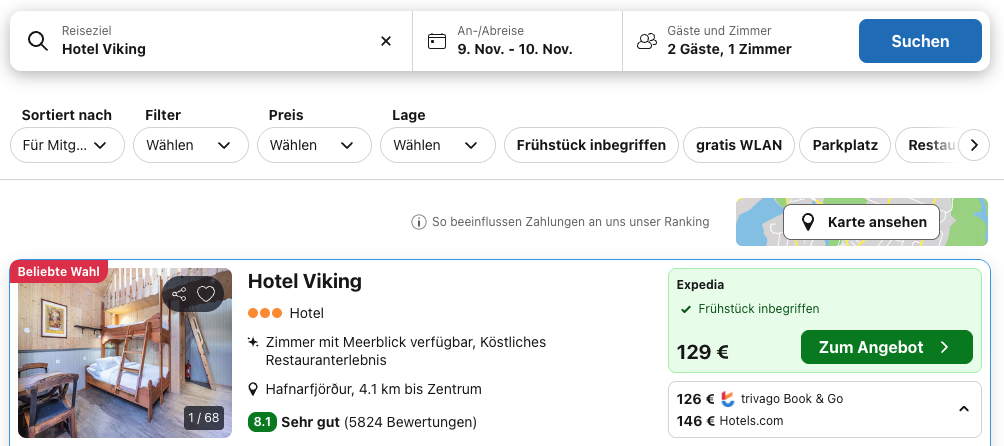Image resolution: width=1004 pixels, height=446 pixels.
Task: Click the search magnifier icon
Action: tap(38, 41)
